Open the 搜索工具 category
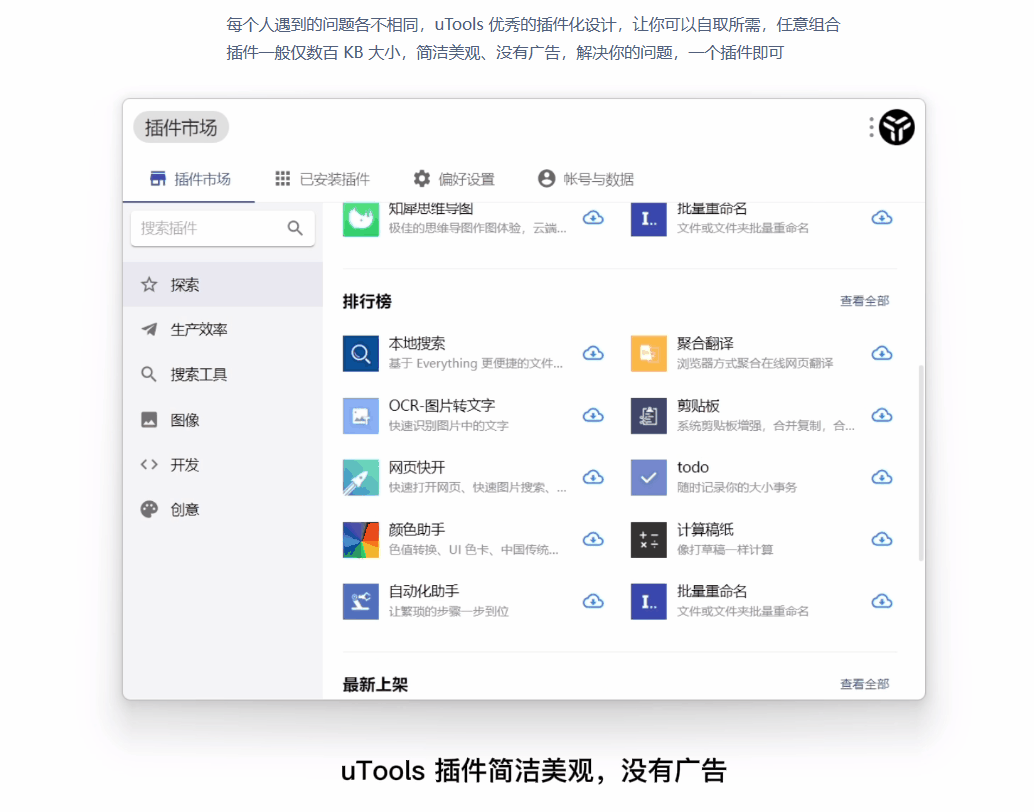The image size is (1034, 812). [223, 375]
